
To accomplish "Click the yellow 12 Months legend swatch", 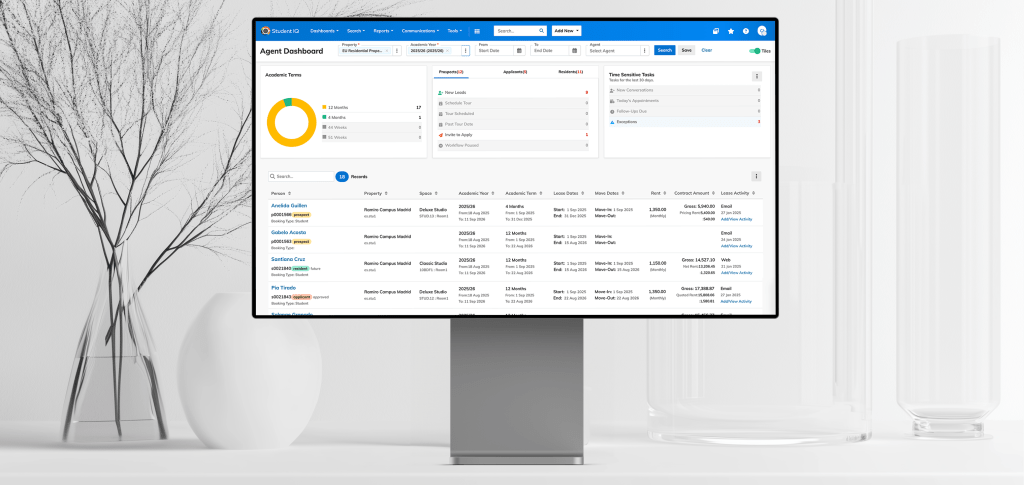I will click(x=324, y=107).
